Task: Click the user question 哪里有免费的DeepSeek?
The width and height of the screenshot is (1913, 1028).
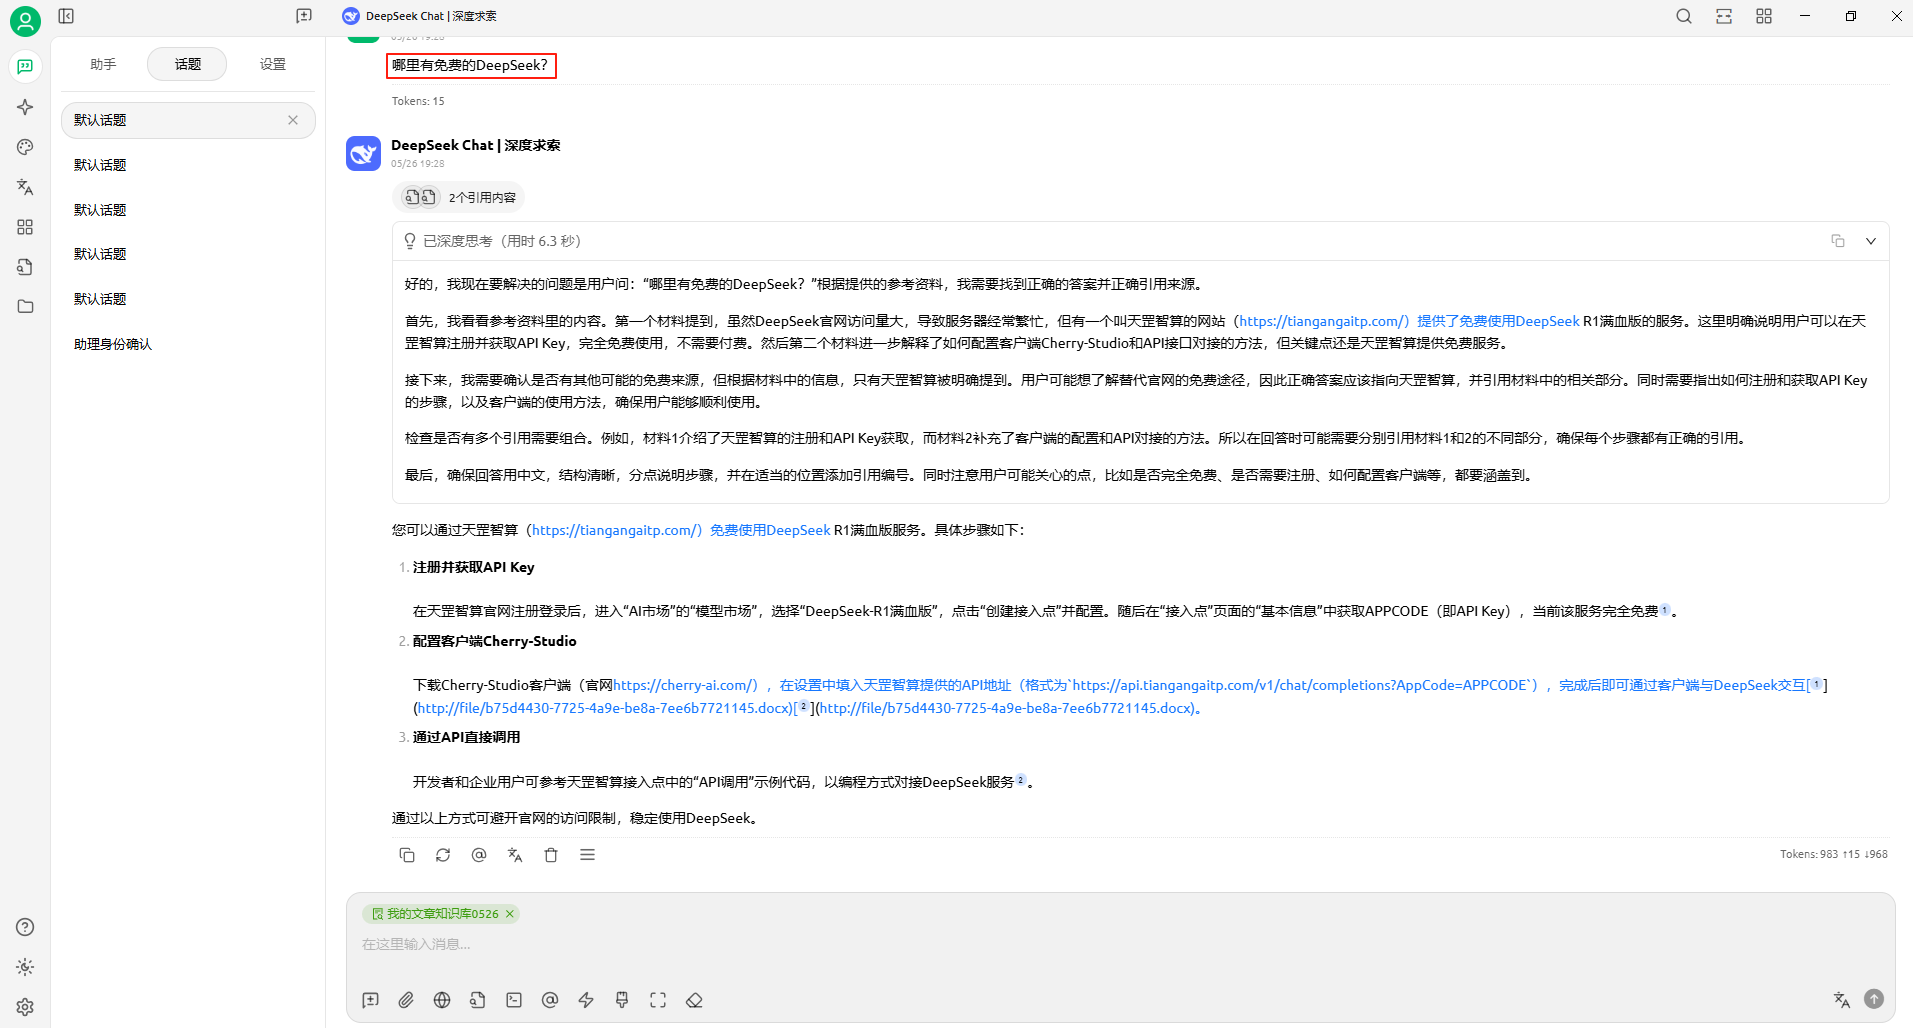Action: click(470, 65)
